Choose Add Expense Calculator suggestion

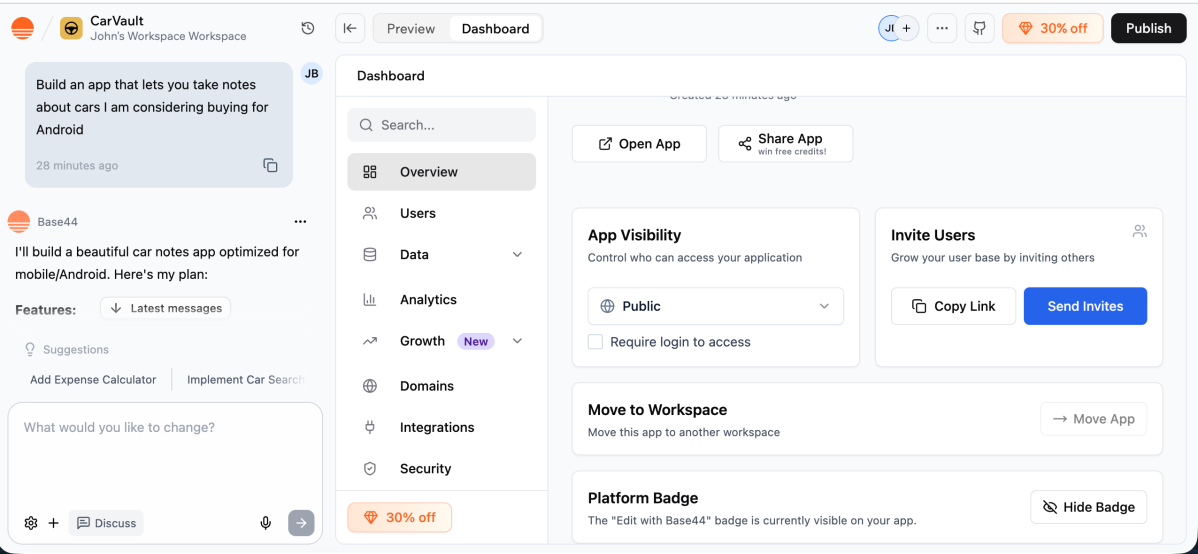coord(93,379)
